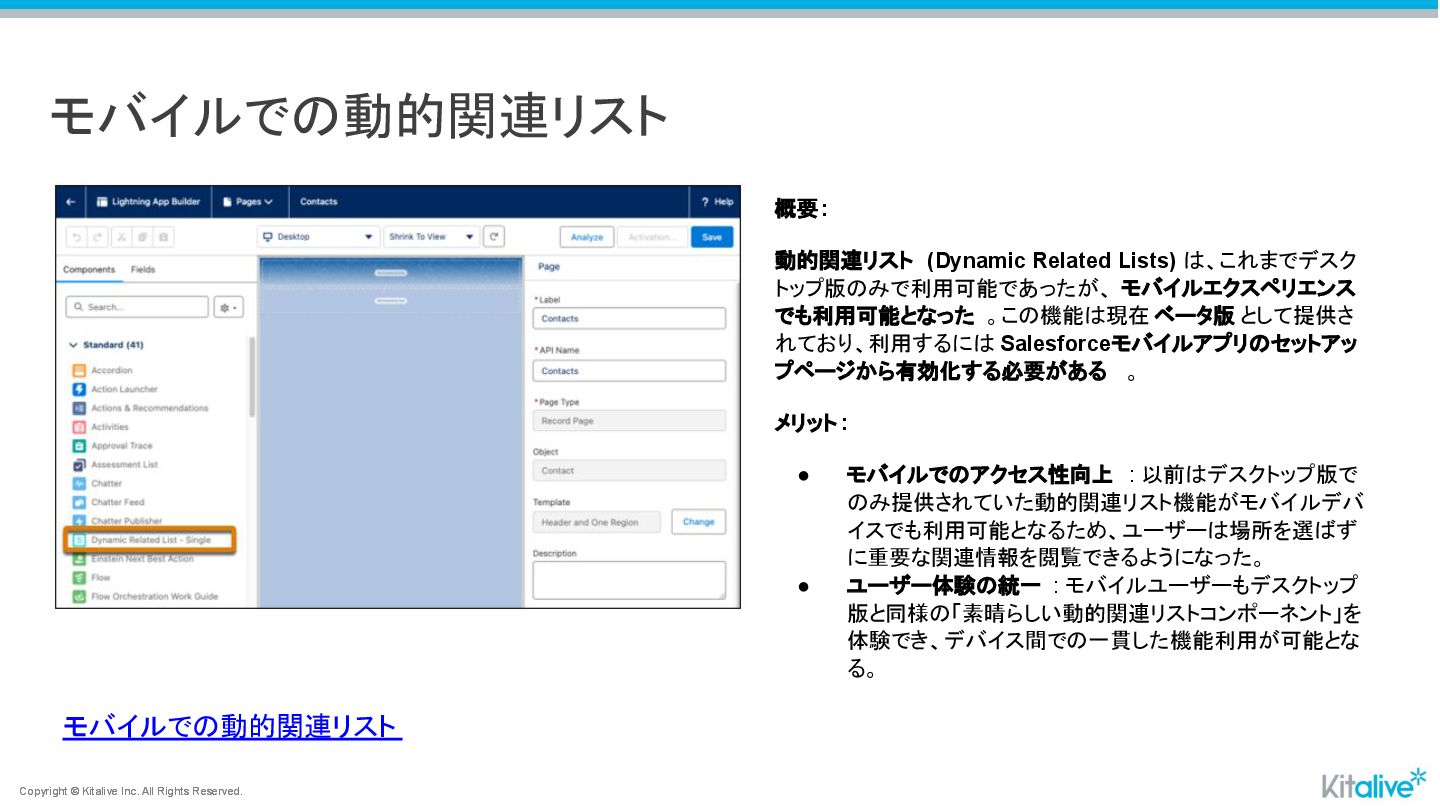This screenshot has height=810, width=1440.
Task: Click the Chatter Feed label
Action: tap(118, 502)
